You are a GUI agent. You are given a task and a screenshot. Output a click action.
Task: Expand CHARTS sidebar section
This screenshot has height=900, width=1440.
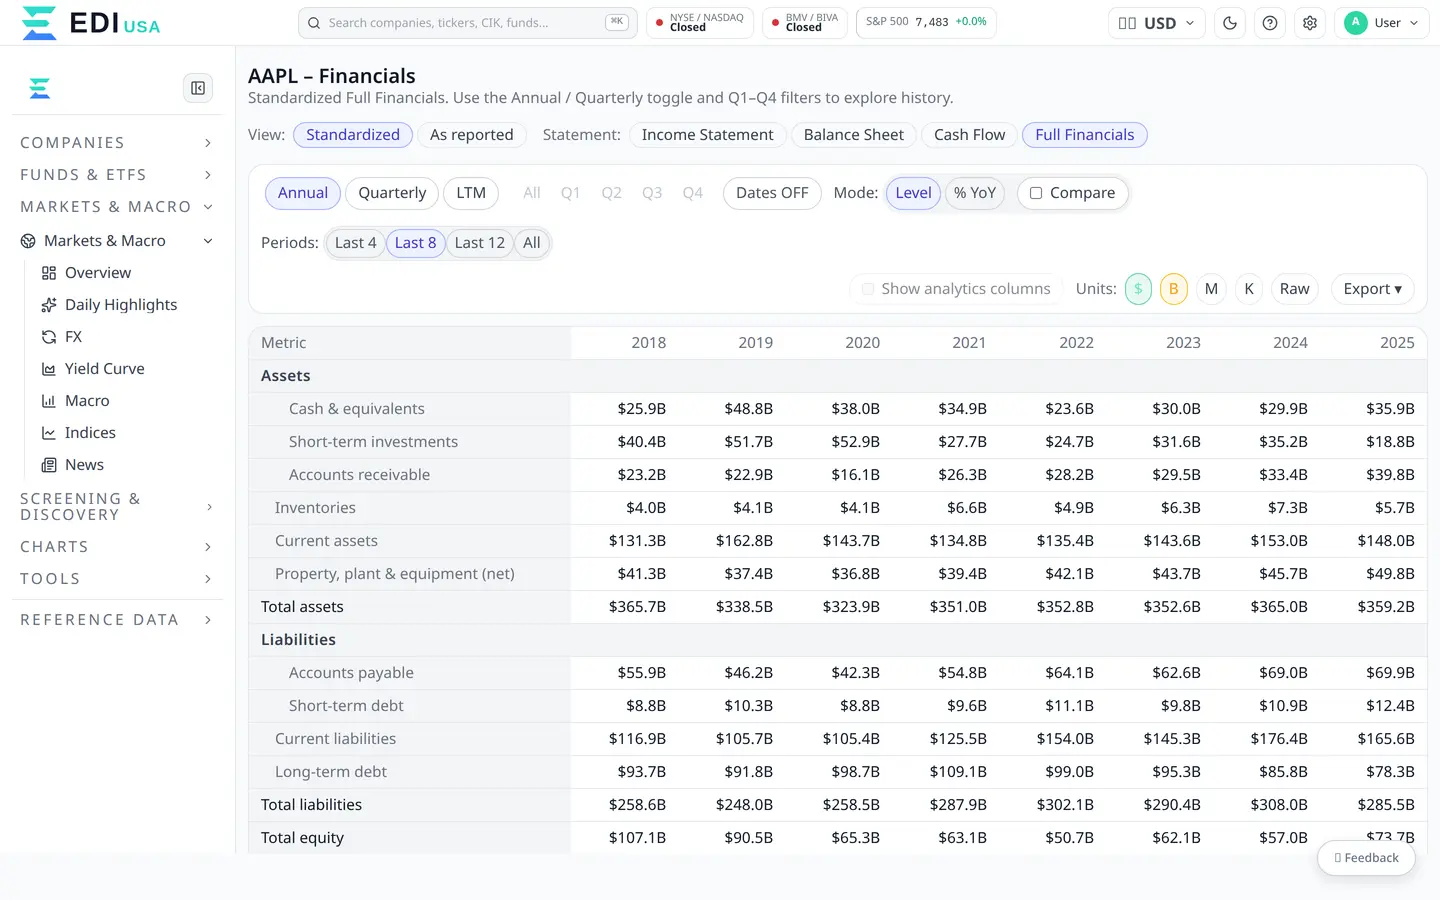pos(116,547)
